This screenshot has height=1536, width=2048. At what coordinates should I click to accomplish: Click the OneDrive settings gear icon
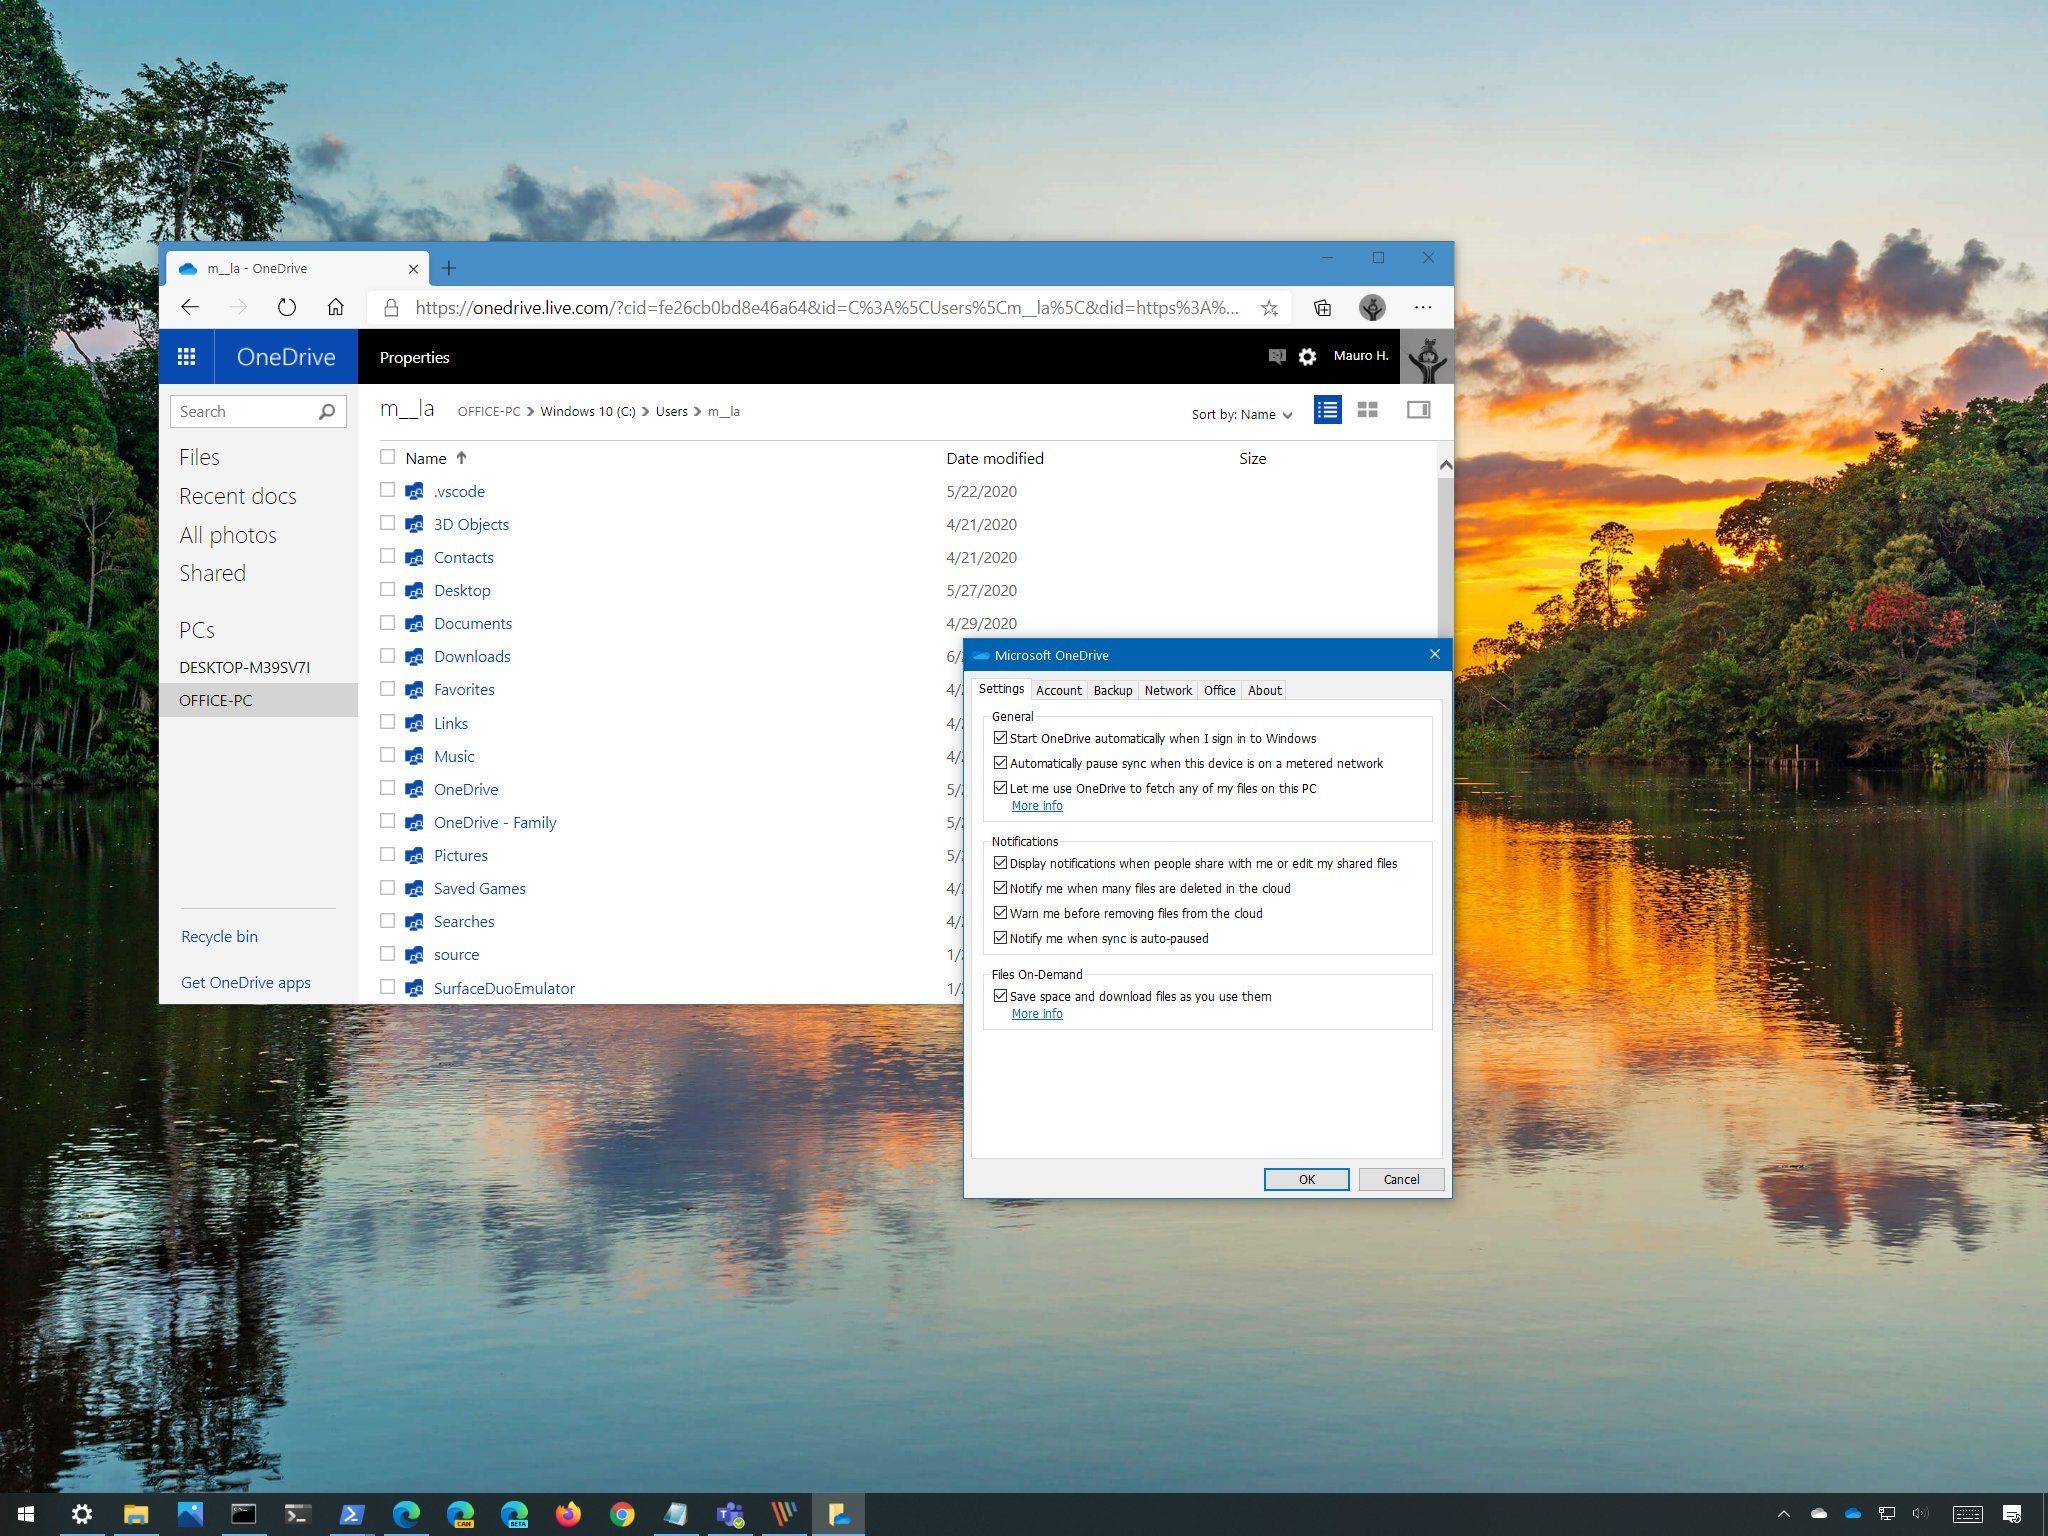tap(1307, 357)
